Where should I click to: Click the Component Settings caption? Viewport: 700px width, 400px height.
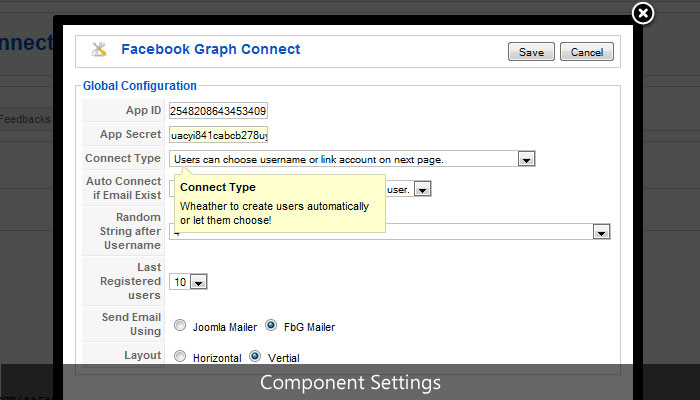350,383
